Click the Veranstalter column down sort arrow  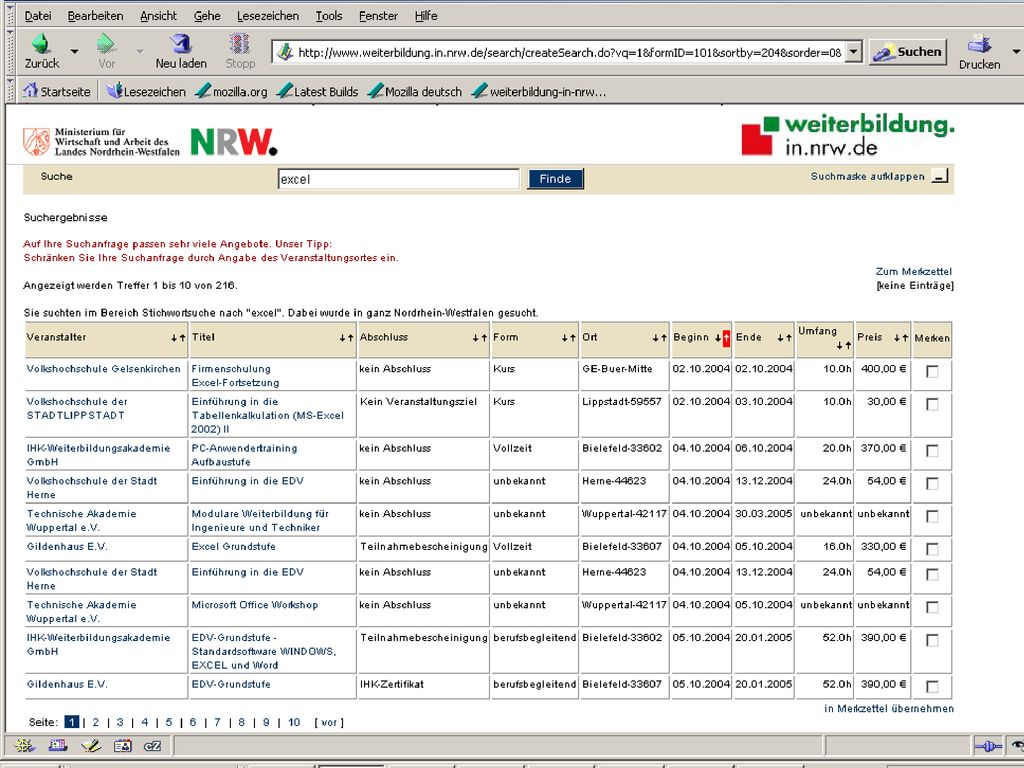(174, 338)
